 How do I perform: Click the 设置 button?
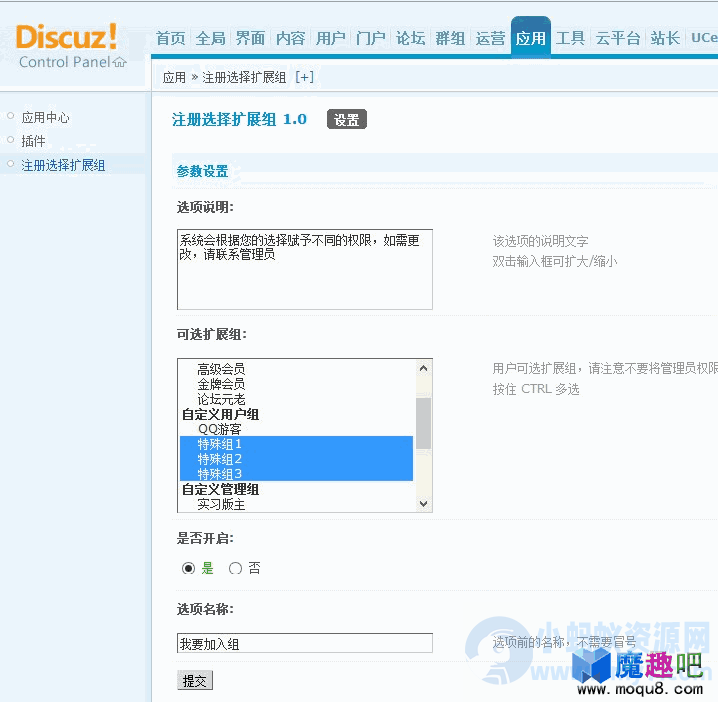pyautogui.click(x=347, y=120)
